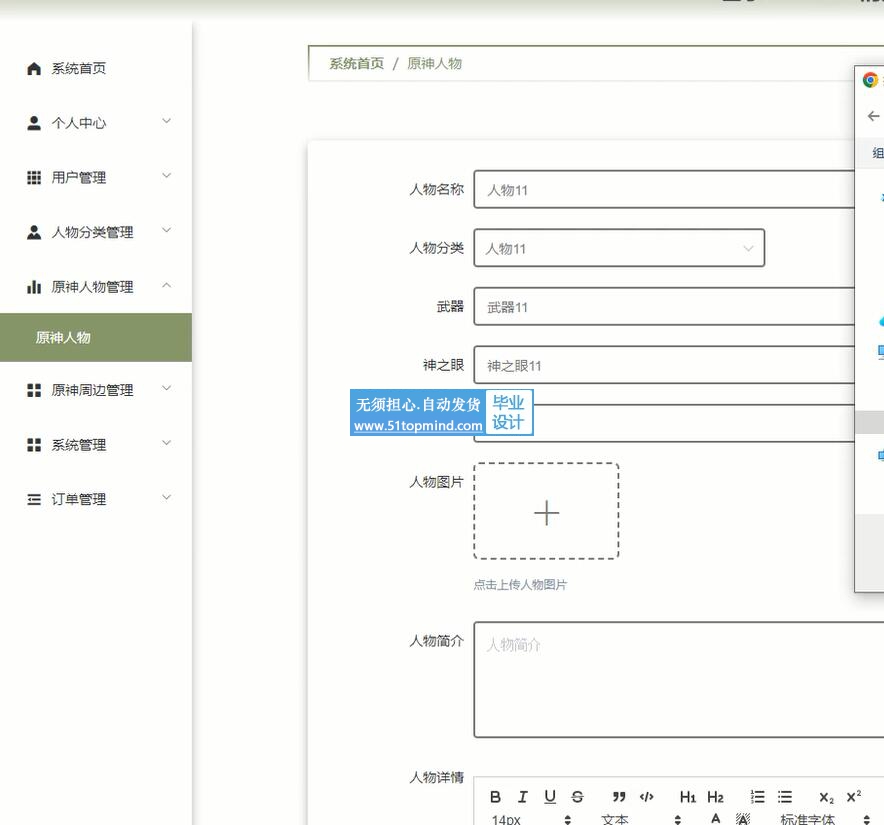Insert a numbered list
884x825 pixels.
coord(758,797)
